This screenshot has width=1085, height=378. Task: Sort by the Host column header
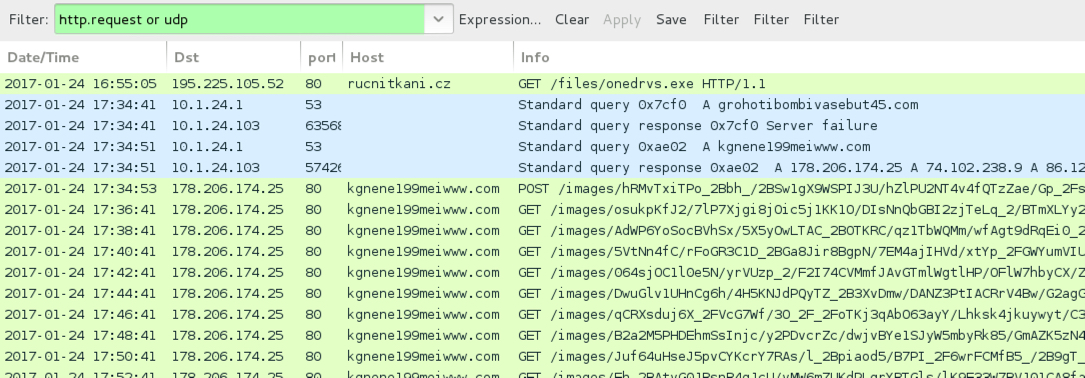coord(428,57)
